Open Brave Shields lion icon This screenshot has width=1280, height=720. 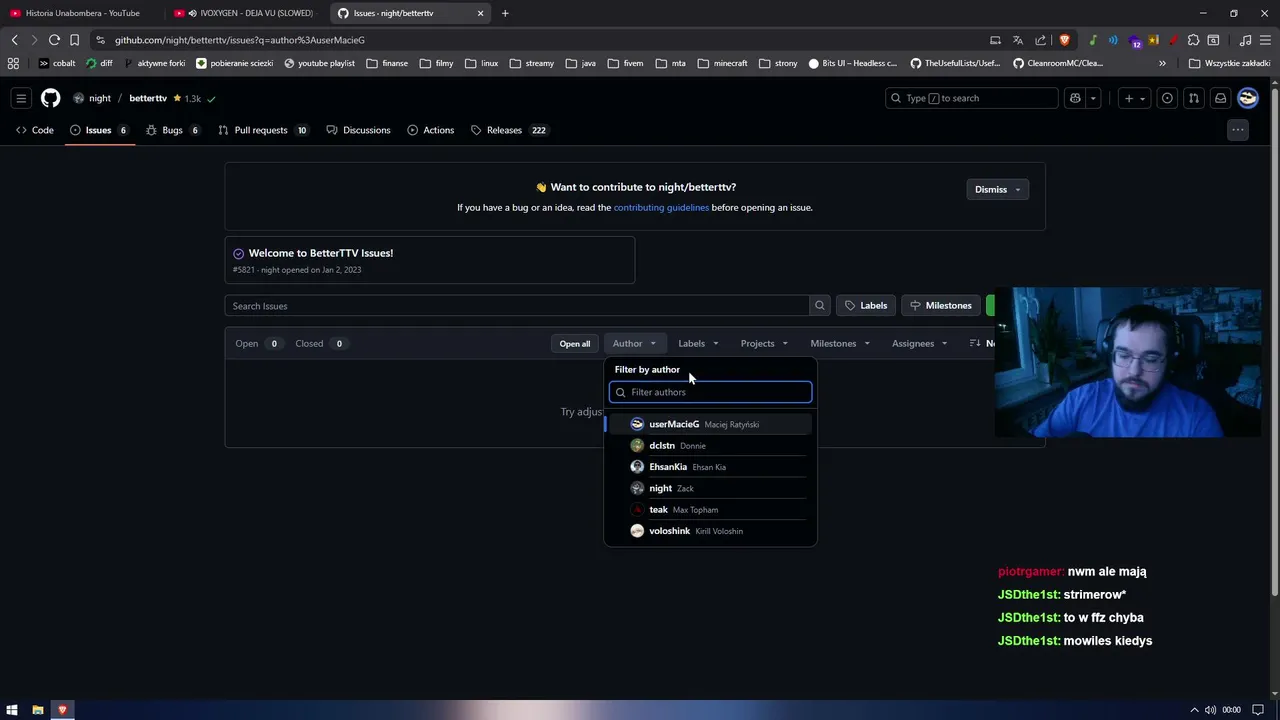coord(1064,40)
